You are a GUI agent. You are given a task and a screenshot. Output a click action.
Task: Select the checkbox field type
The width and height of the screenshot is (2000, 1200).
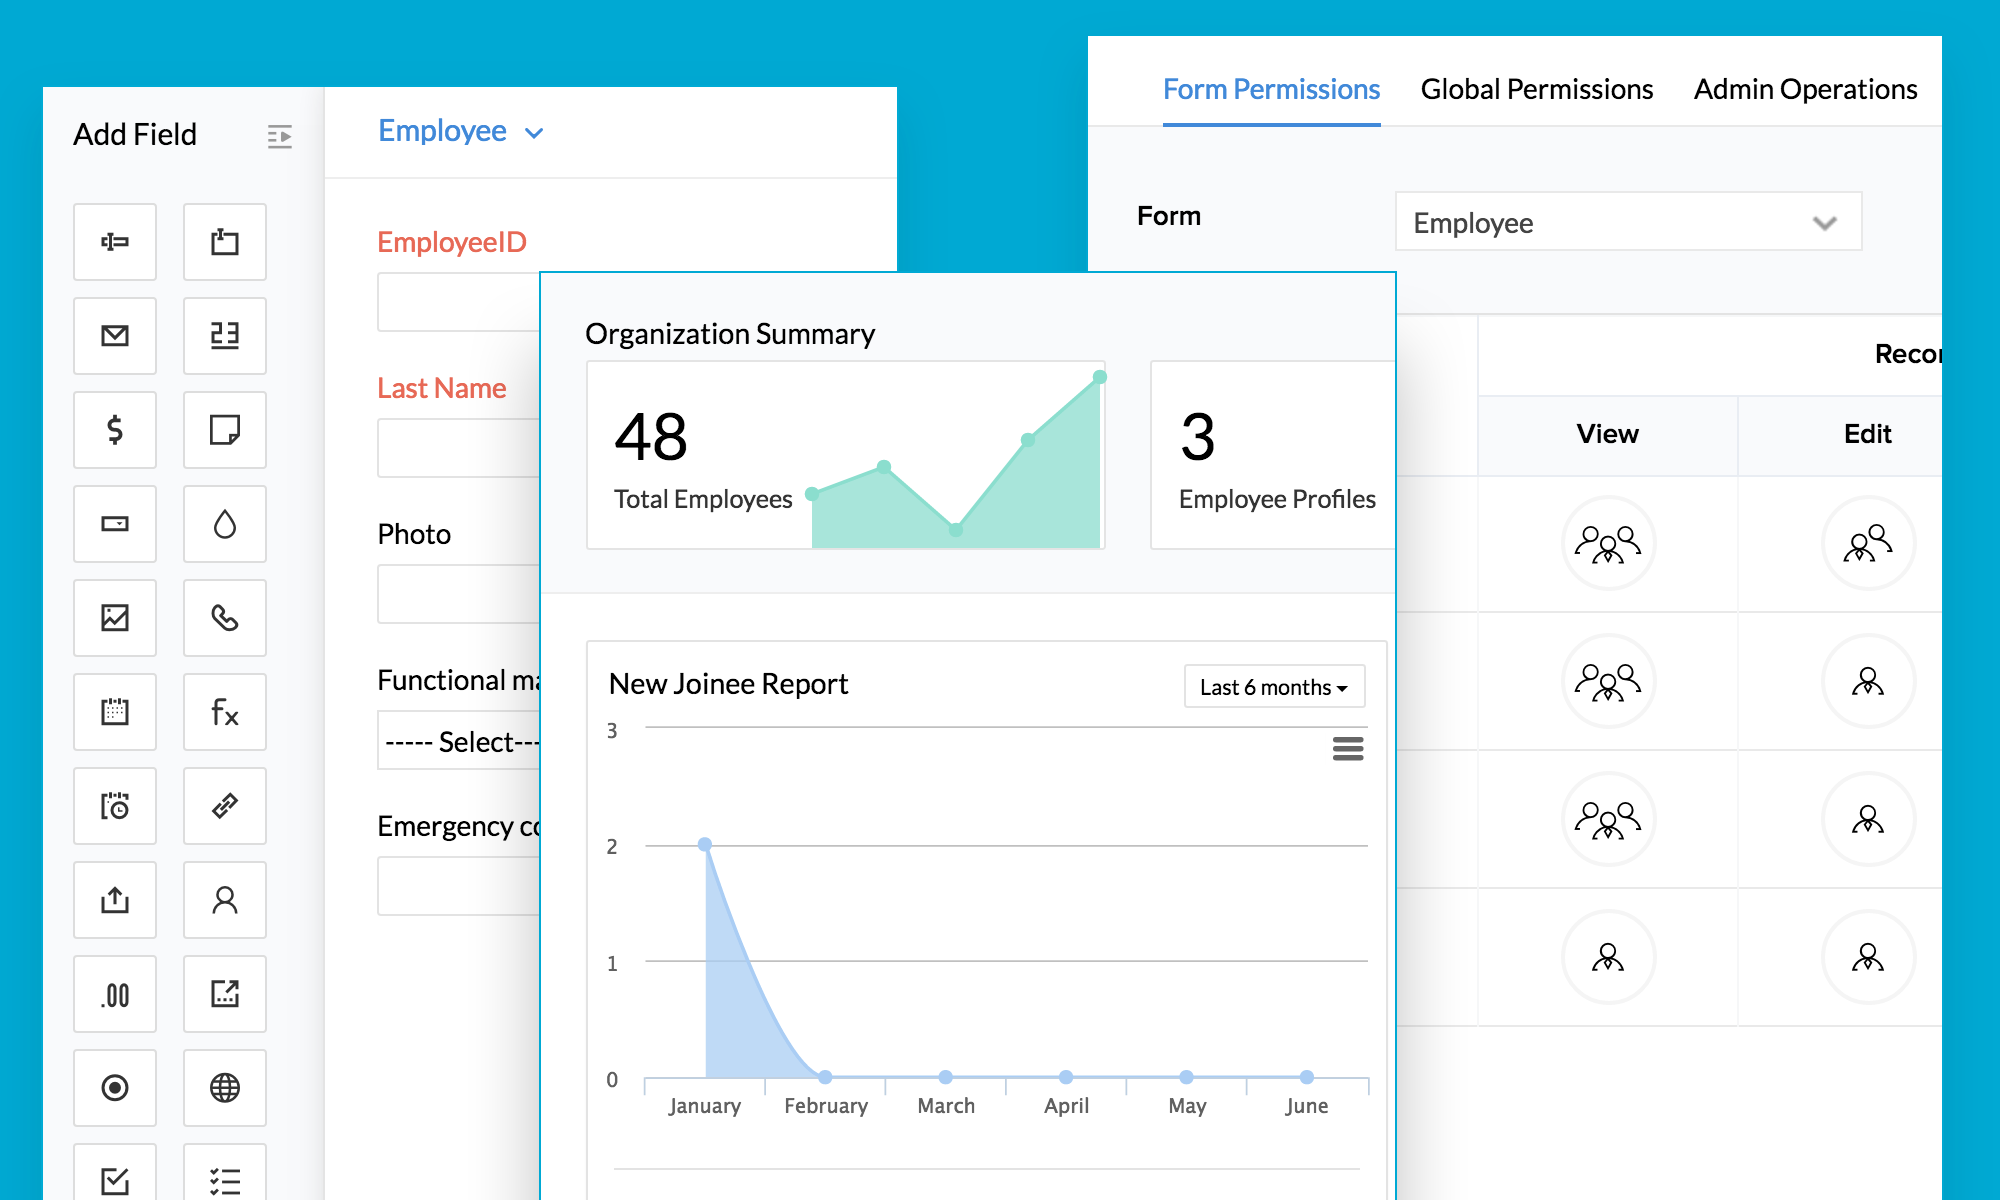115,1178
